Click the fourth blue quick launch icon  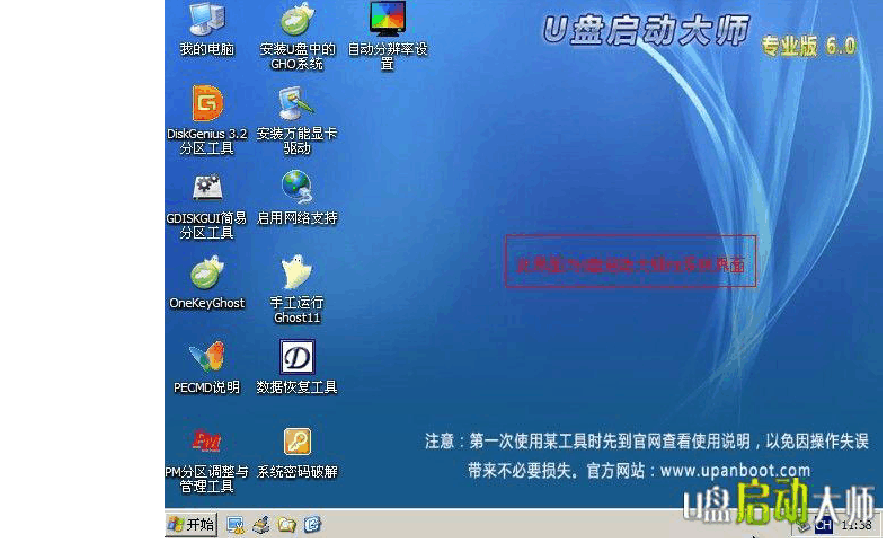[x=312, y=524]
